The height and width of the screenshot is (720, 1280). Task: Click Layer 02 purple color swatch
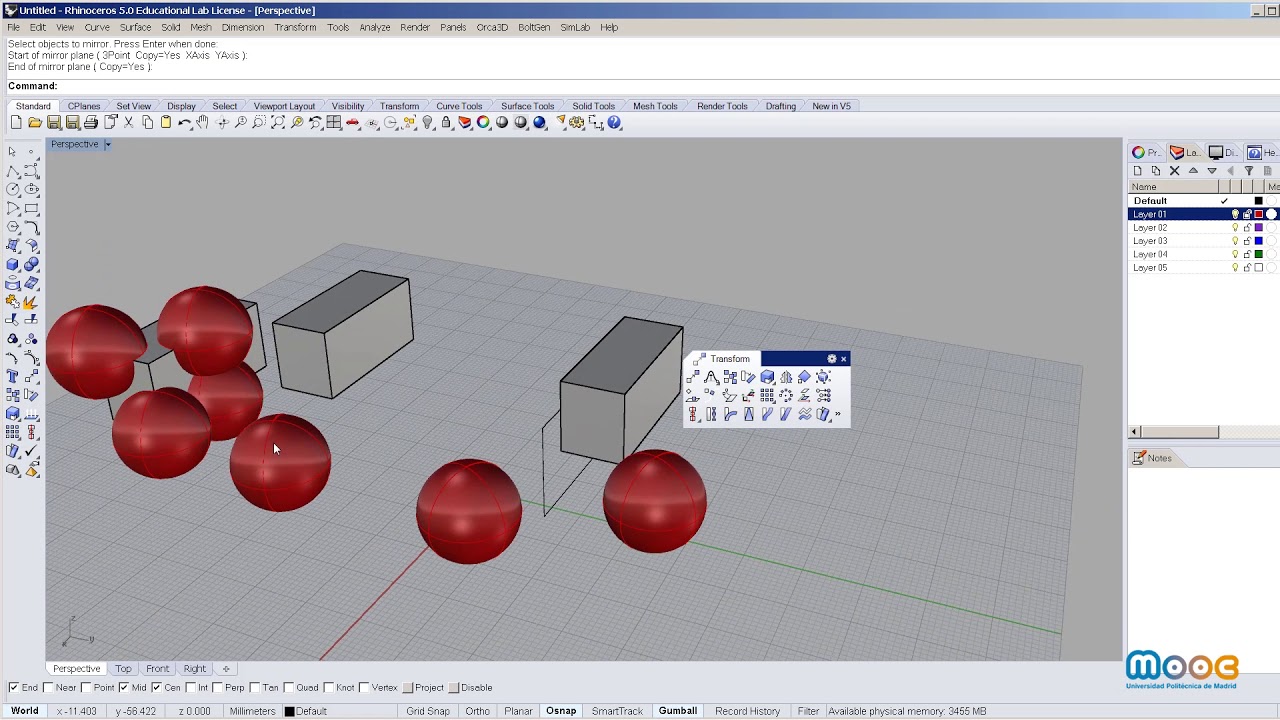1259,228
